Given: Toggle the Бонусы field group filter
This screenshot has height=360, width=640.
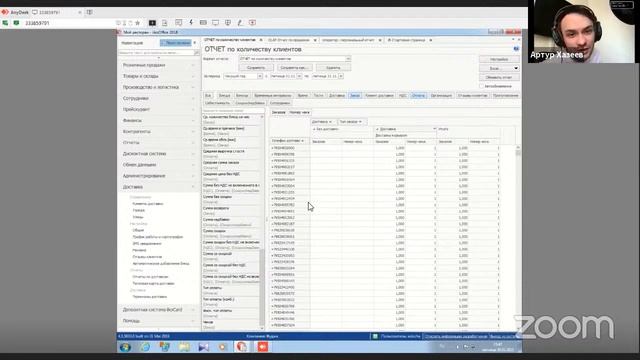Looking at the screenshot, I should (242, 96).
